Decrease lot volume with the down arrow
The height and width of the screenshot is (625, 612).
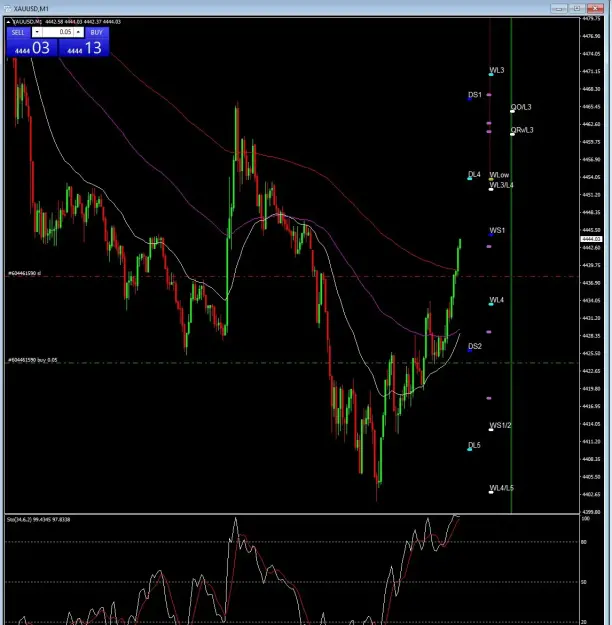coord(37,32)
